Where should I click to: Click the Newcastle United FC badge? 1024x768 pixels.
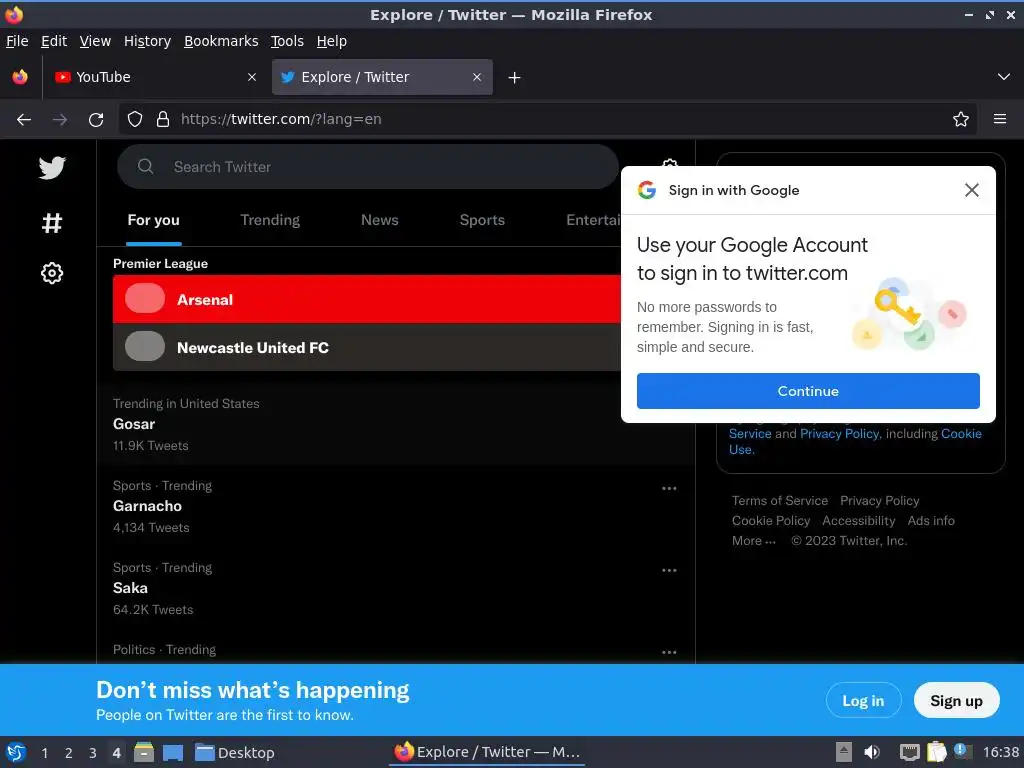tap(145, 347)
